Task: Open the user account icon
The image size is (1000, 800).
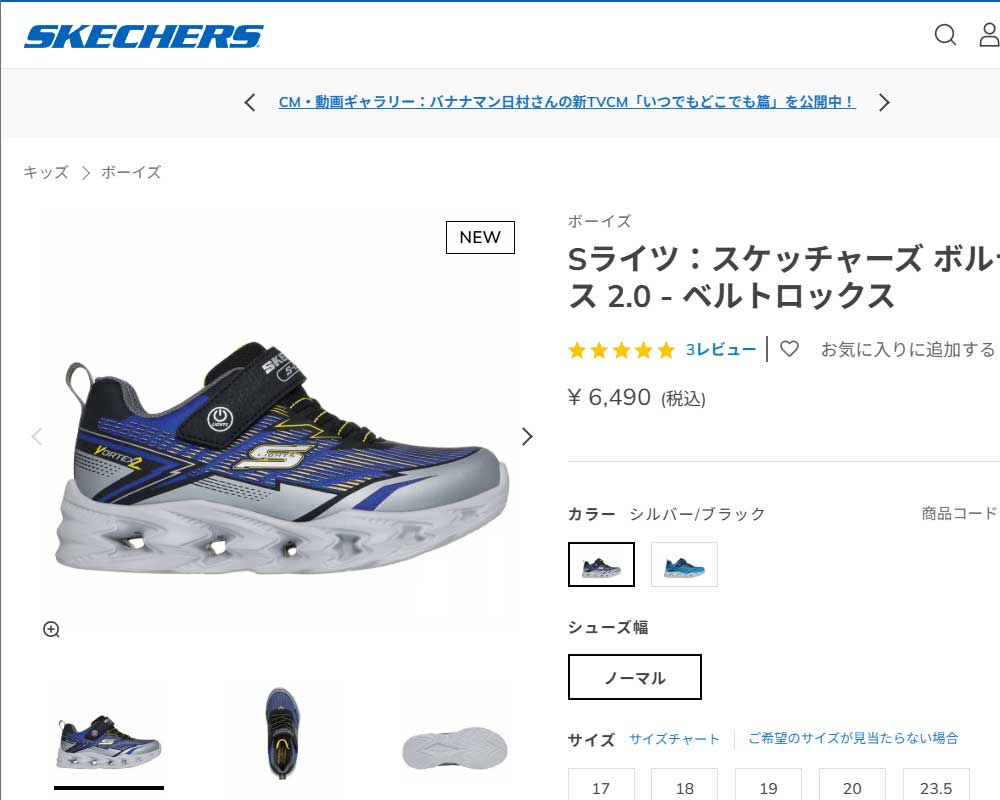Action: pyautogui.click(x=989, y=34)
